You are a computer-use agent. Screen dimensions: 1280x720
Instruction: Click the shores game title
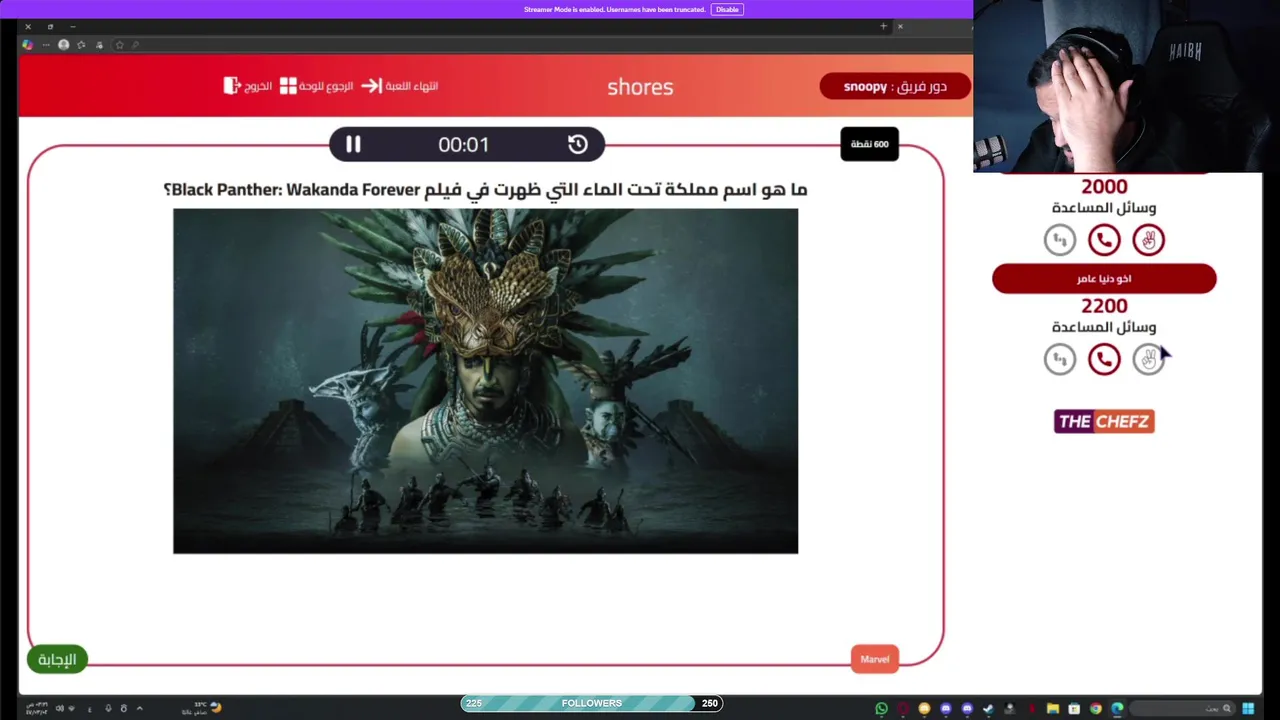point(640,87)
